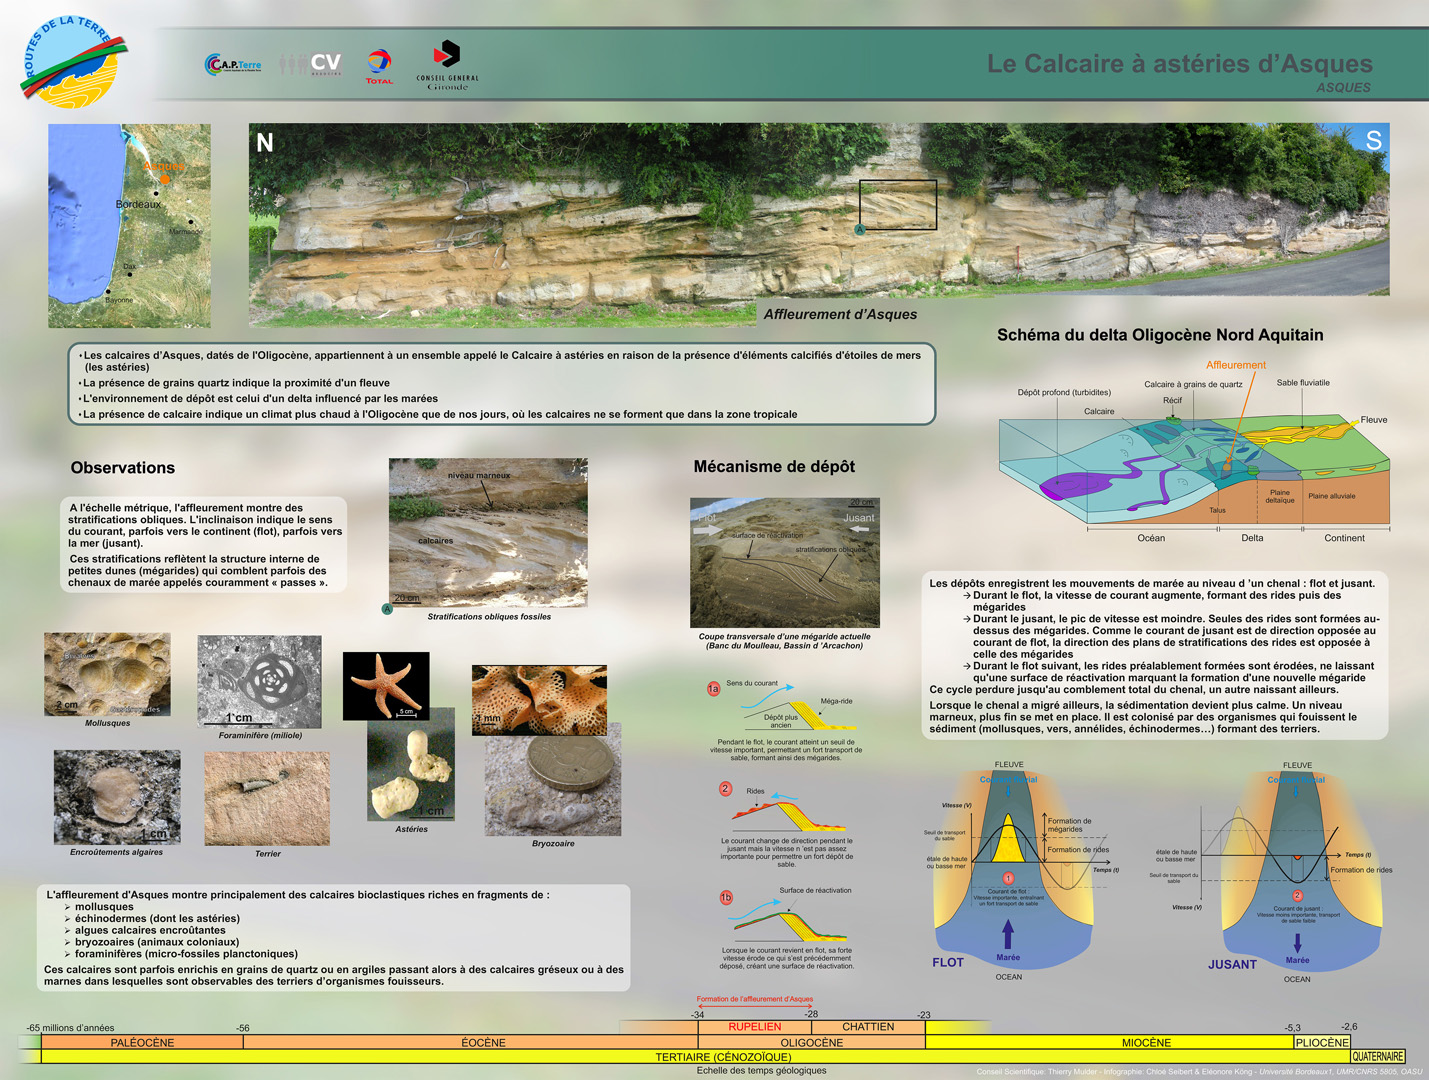The height and width of the screenshot is (1080, 1429).
Task: Click the Routes de la Terre logo
Action: 74,62
